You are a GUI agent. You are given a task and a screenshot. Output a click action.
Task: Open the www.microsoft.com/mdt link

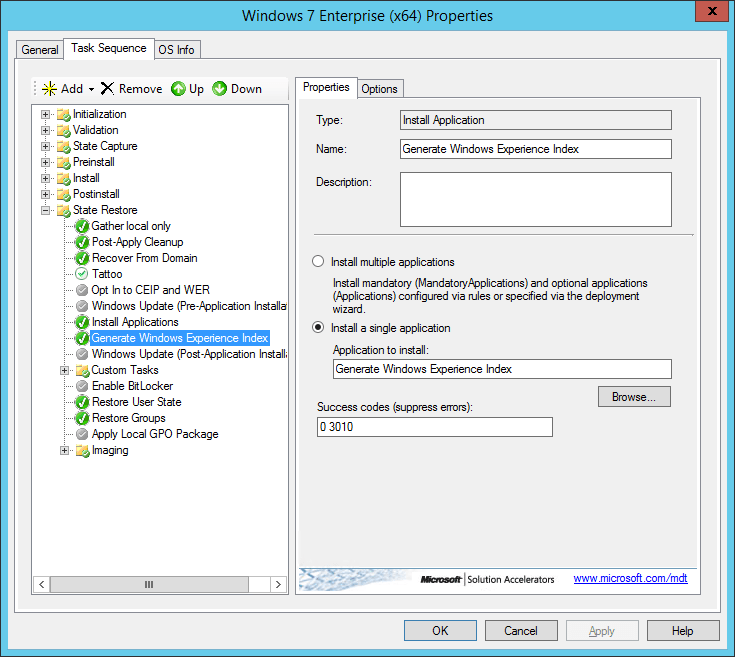point(630,578)
